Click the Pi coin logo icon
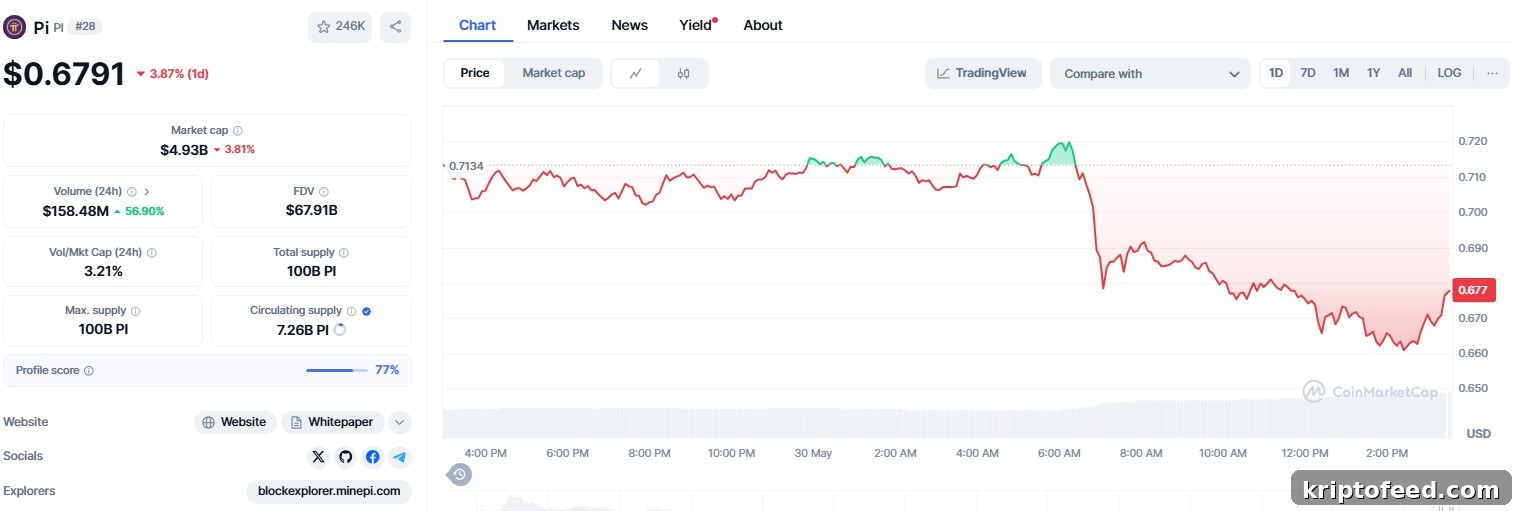Image resolution: width=1513 pixels, height=511 pixels. 14,27
